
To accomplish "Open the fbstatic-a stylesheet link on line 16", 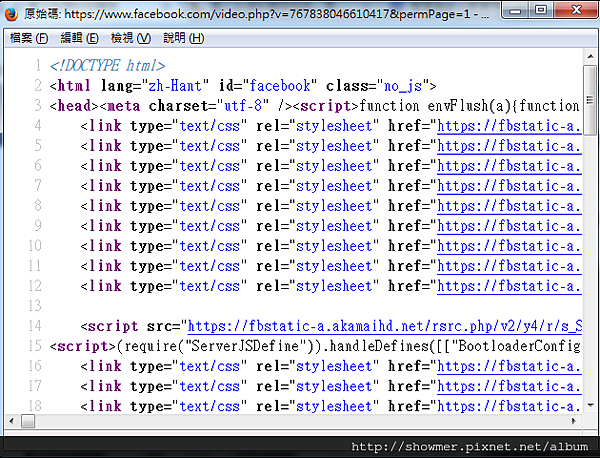I will 509,367.
